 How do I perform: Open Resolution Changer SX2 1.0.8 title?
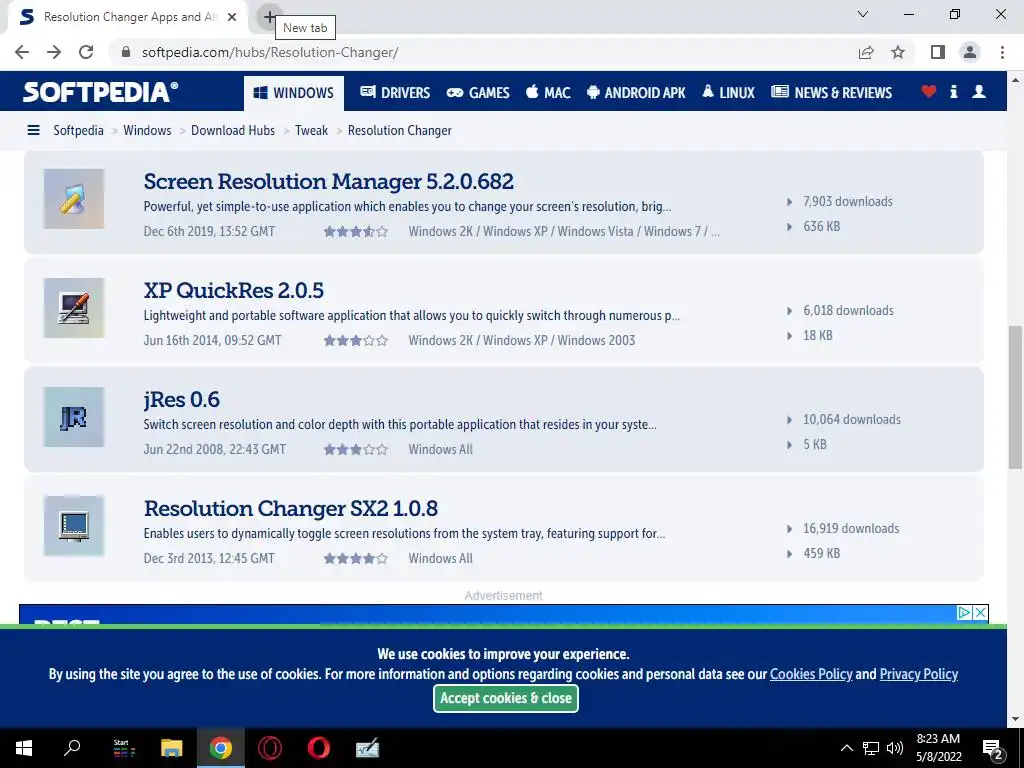point(291,508)
